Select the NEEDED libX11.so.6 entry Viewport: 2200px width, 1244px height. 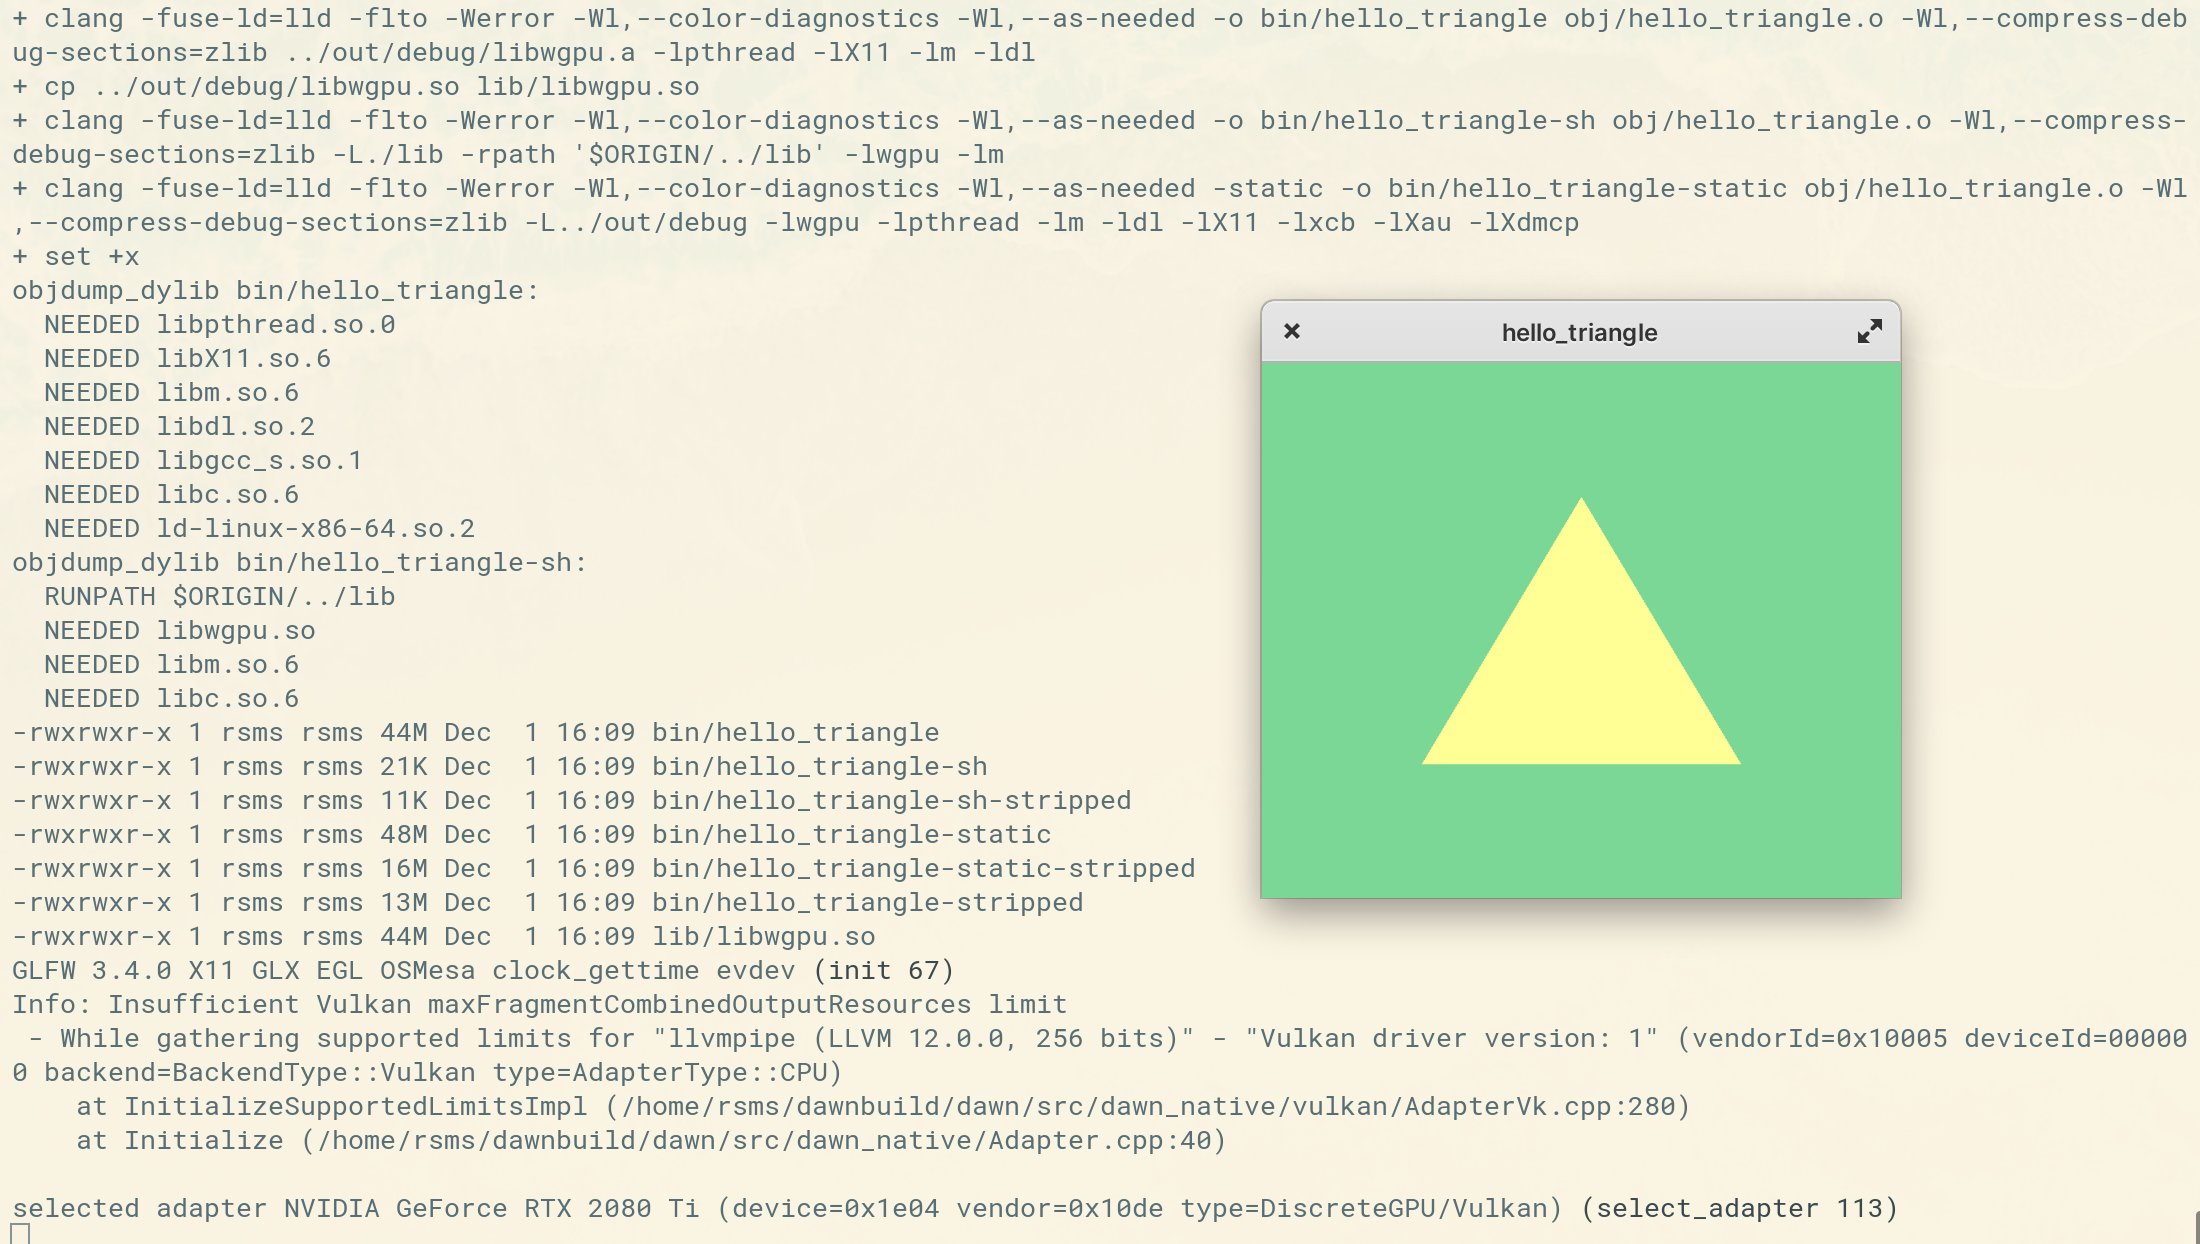[x=186, y=358]
